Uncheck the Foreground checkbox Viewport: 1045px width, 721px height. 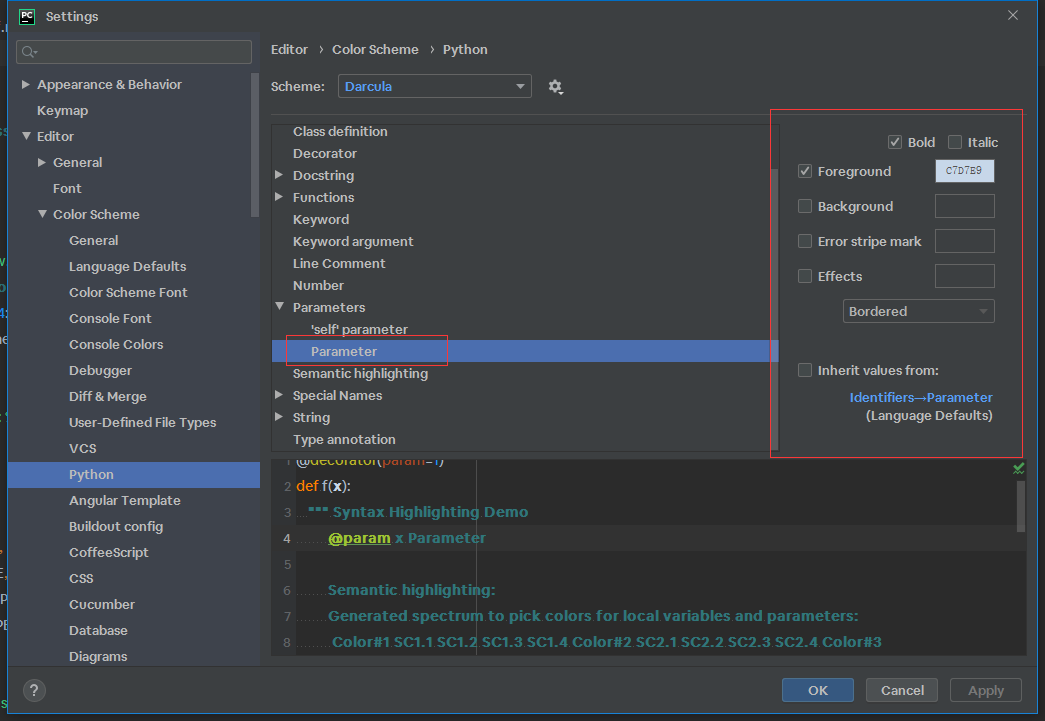[805, 171]
